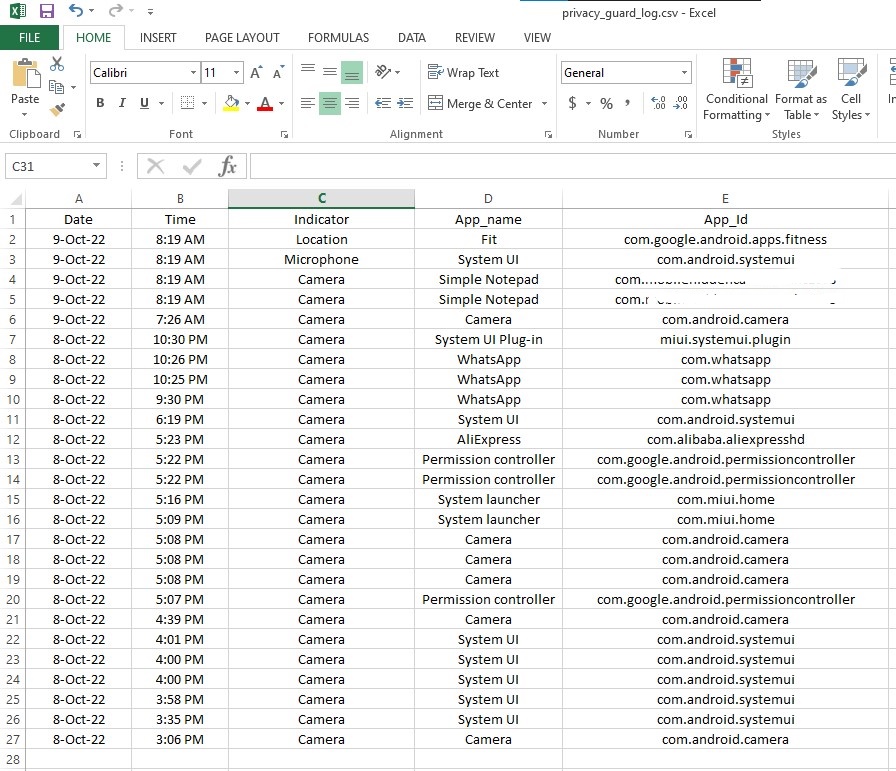Image resolution: width=896 pixels, height=771 pixels.
Task: Cut selection with the scissors icon
Action: click(x=57, y=63)
